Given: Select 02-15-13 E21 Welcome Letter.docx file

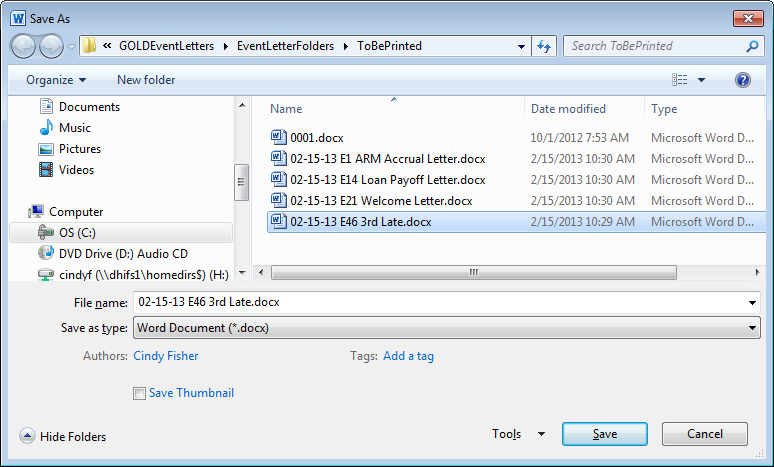Looking at the screenshot, I should [x=381, y=201].
